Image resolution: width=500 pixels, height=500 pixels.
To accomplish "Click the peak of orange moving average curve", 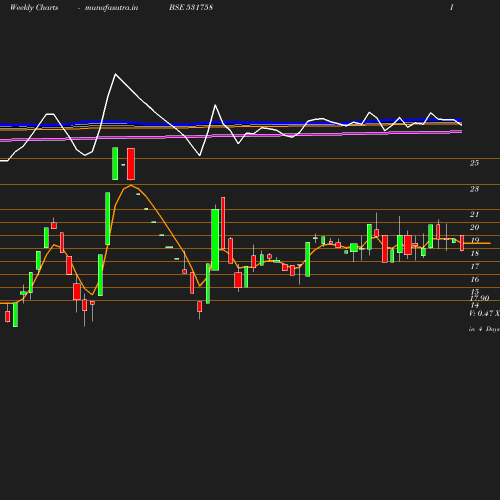I will click(131, 185).
